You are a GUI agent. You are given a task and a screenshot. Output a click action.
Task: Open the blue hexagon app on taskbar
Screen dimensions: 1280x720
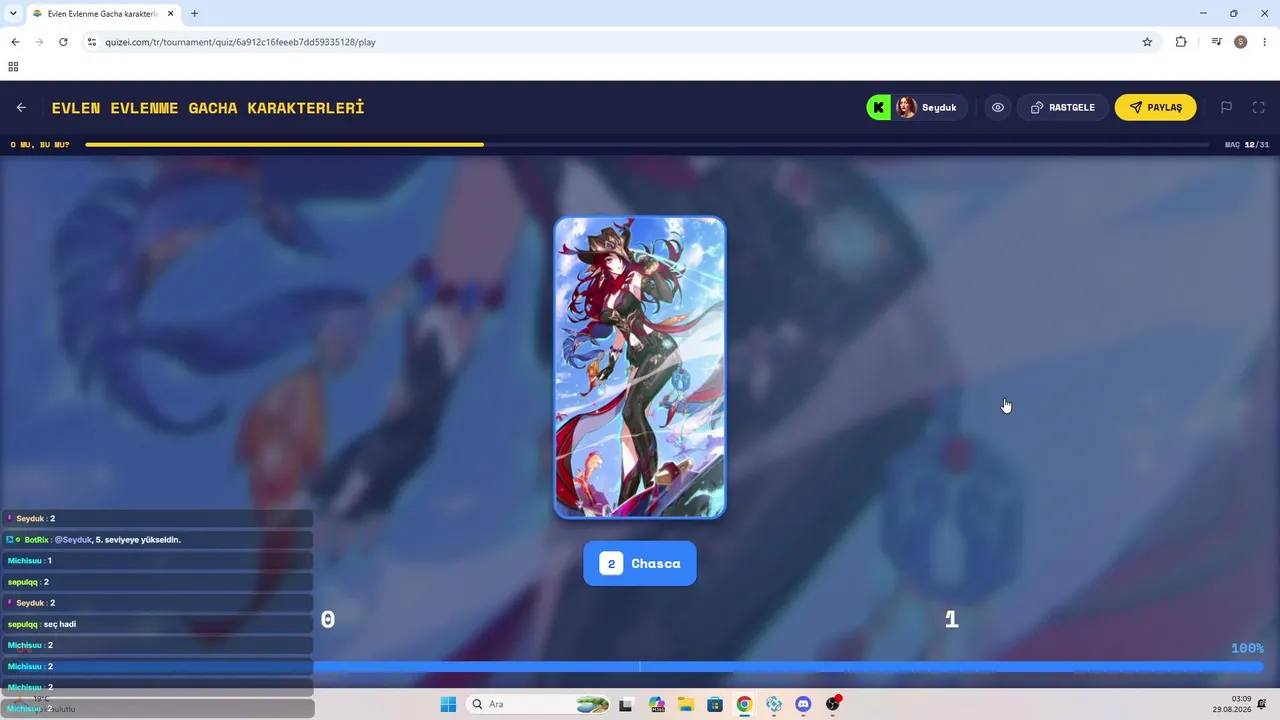[x=774, y=704]
